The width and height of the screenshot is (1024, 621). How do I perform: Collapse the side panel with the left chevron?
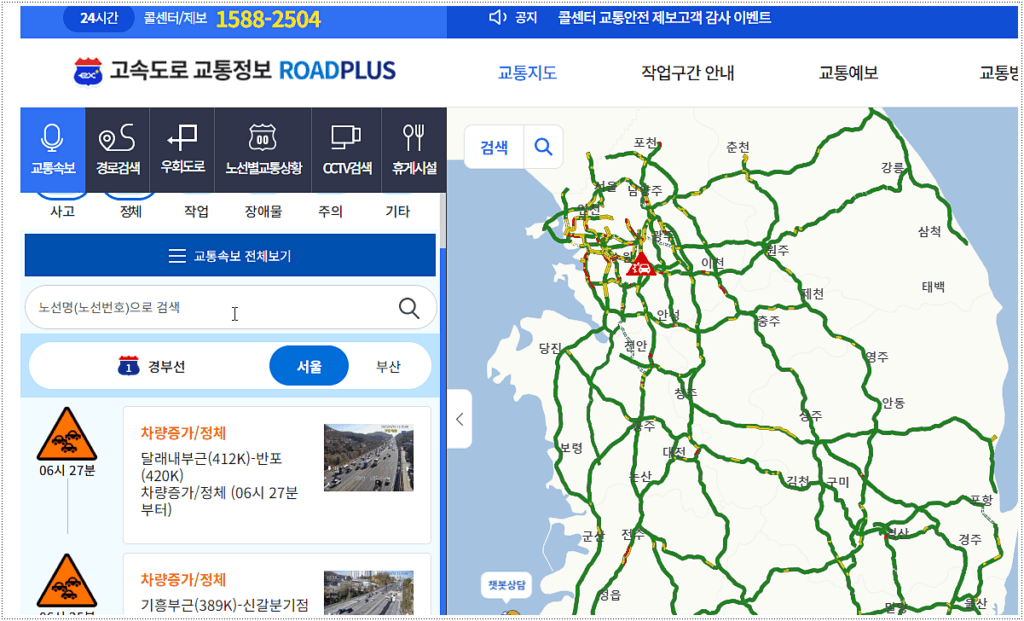point(459,419)
